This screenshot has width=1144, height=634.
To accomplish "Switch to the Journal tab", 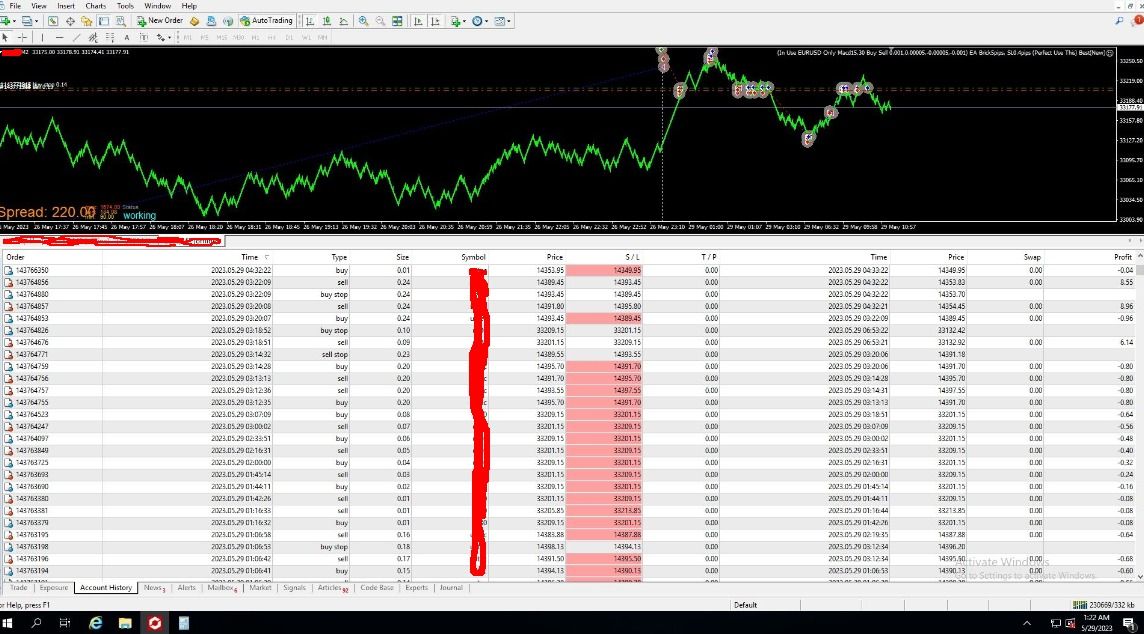I will pyautogui.click(x=451, y=588).
